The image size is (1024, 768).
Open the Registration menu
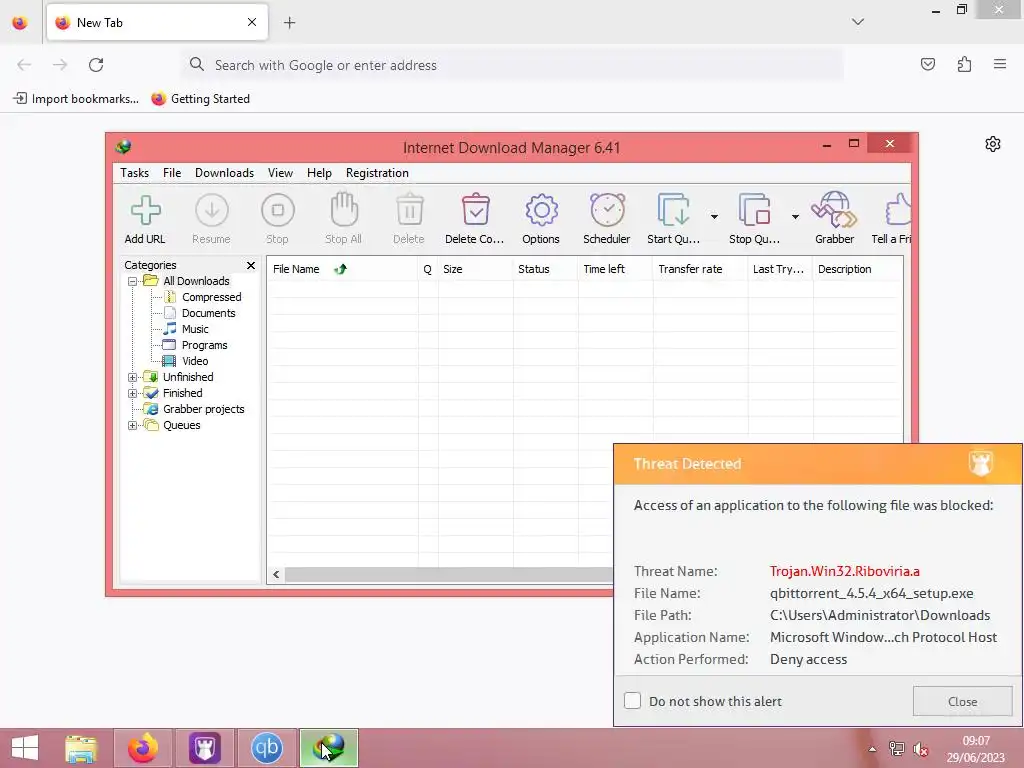click(x=377, y=173)
